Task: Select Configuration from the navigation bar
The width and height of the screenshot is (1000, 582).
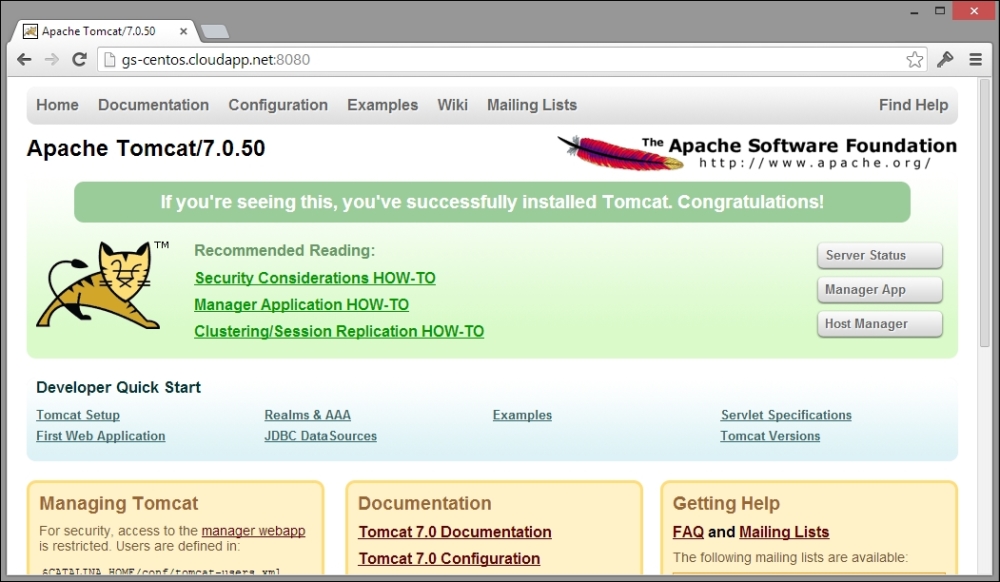Action: (x=278, y=105)
